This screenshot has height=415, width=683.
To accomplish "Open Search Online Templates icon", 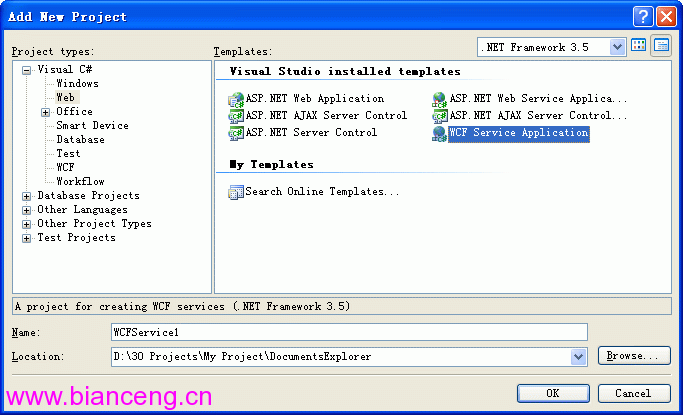I will 236,192.
